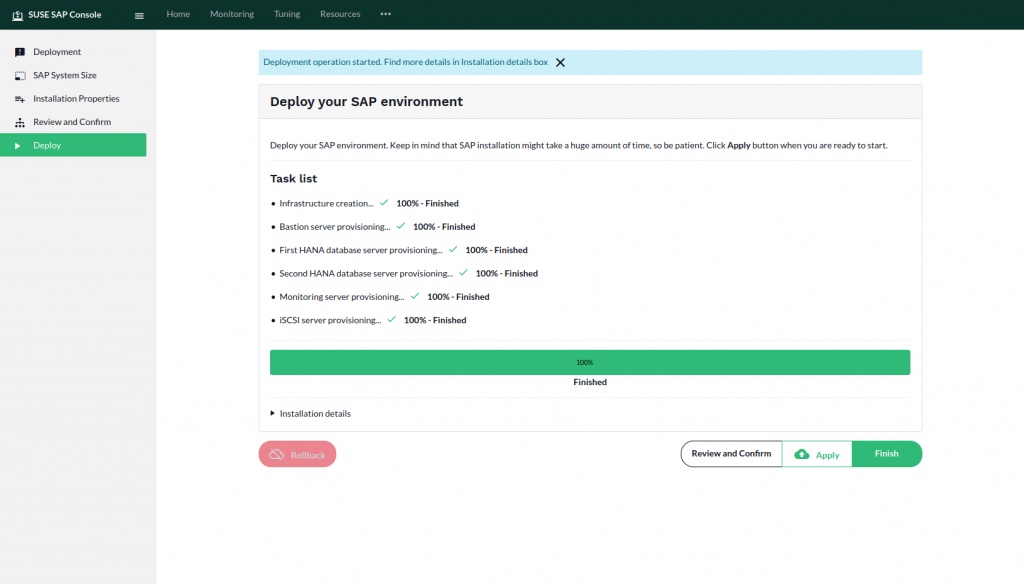1024x584 pixels.
Task: Click the Infrastructure creation finished checkmark
Action: pos(384,203)
